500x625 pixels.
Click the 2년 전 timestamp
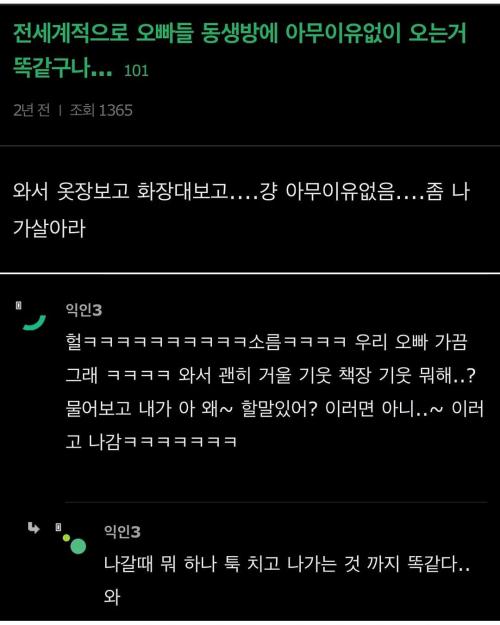tap(31, 110)
